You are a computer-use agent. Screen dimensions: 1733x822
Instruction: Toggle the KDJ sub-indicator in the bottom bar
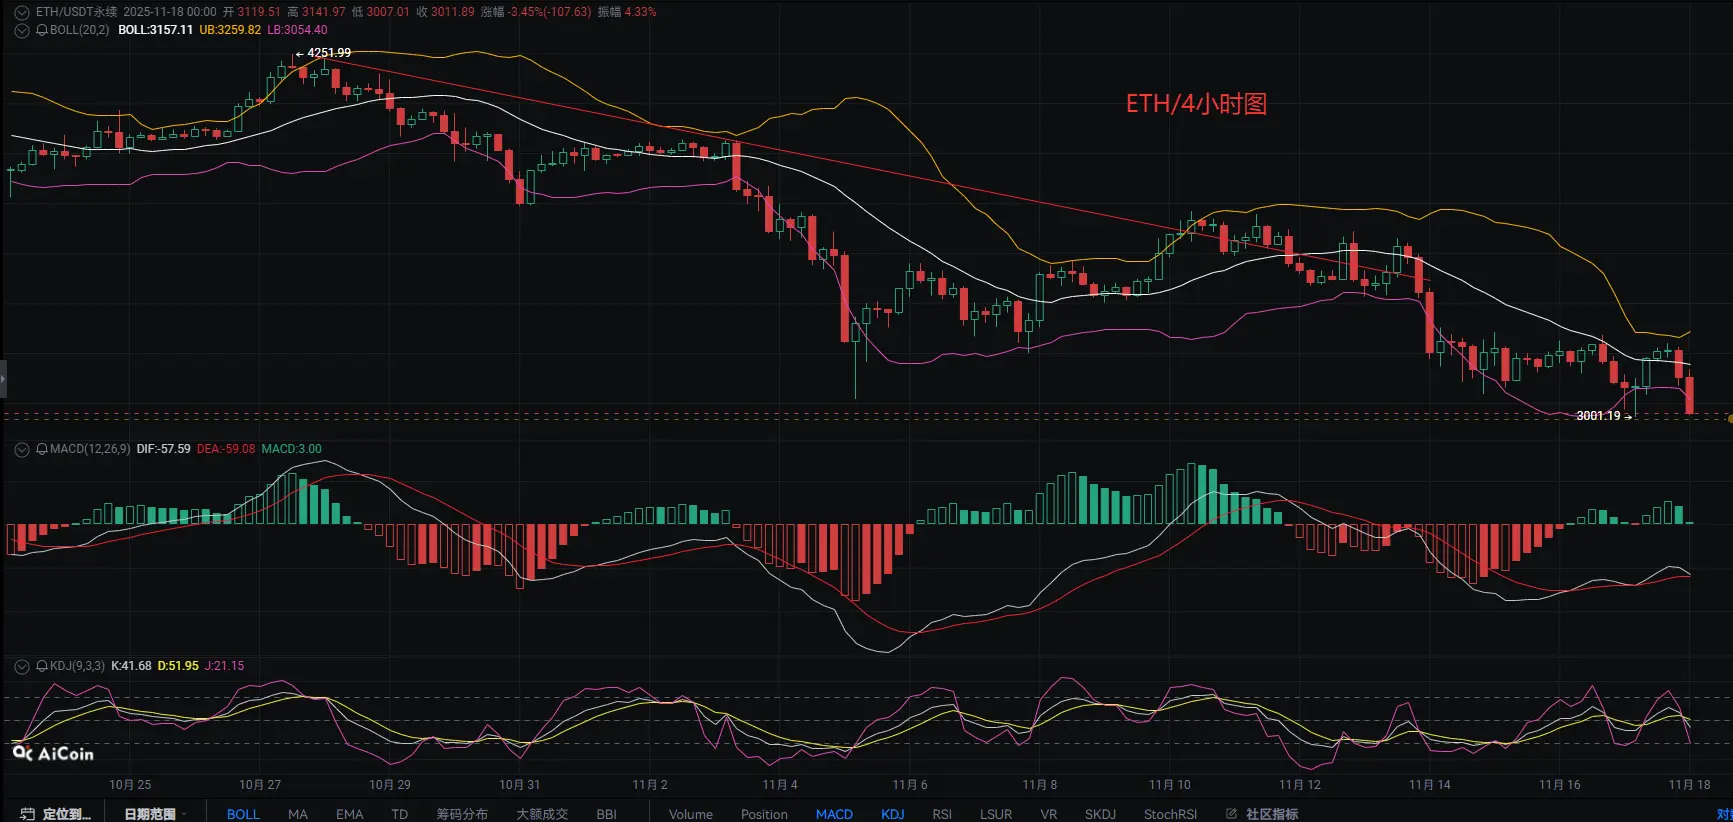pyautogui.click(x=893, y=814)
